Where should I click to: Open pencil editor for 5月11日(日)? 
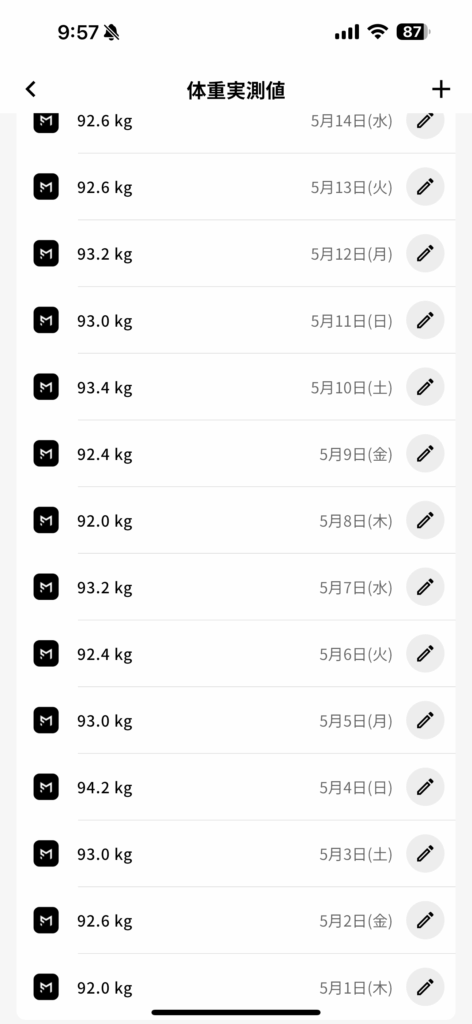tap(425, 321)
